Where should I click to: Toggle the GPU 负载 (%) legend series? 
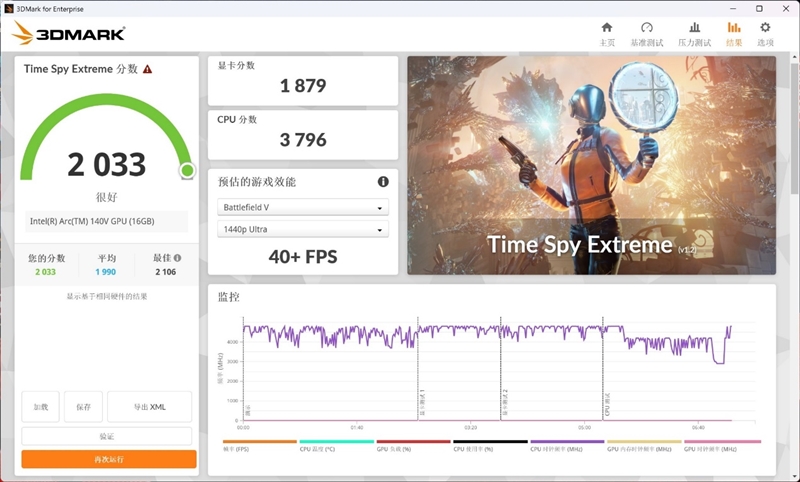[413, 445]
